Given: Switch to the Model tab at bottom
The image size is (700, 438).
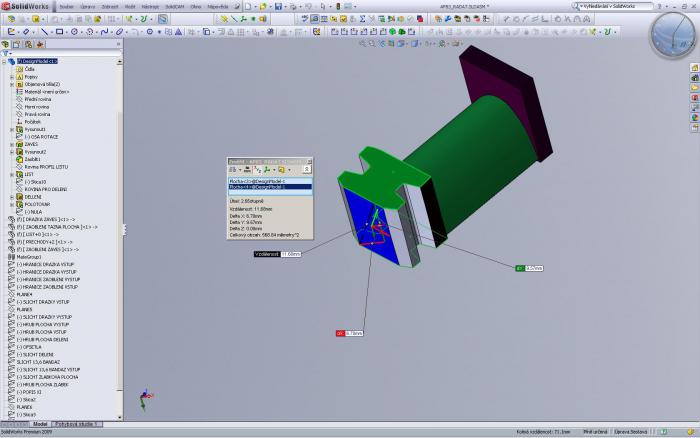Looking at the screenshot, I should pyautogui.click(x=40, y=424).
